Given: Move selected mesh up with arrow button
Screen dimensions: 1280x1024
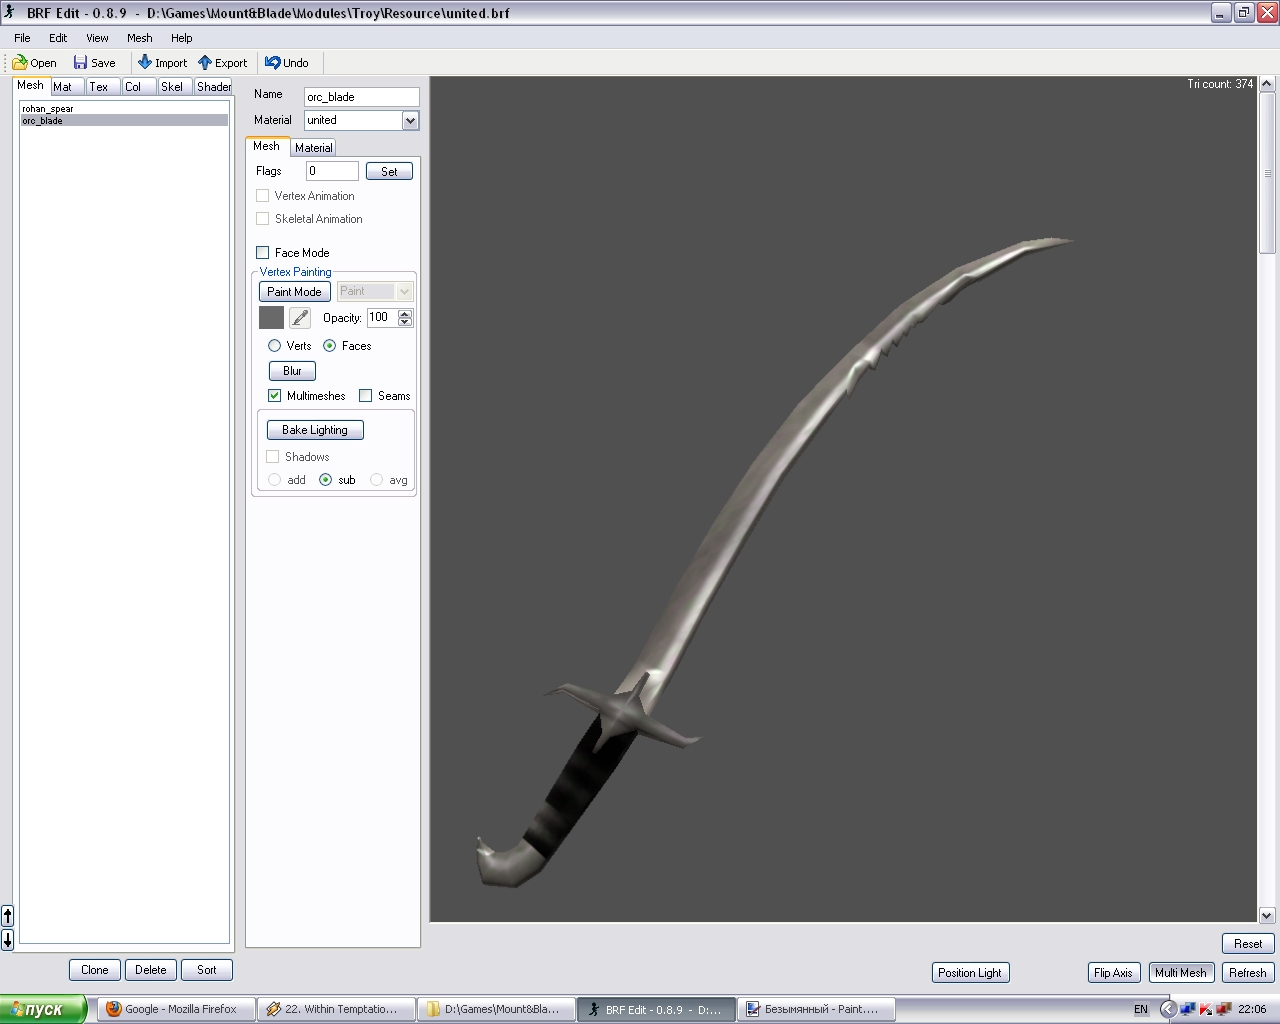Looking at the screenshot, I should coord(7,916).
